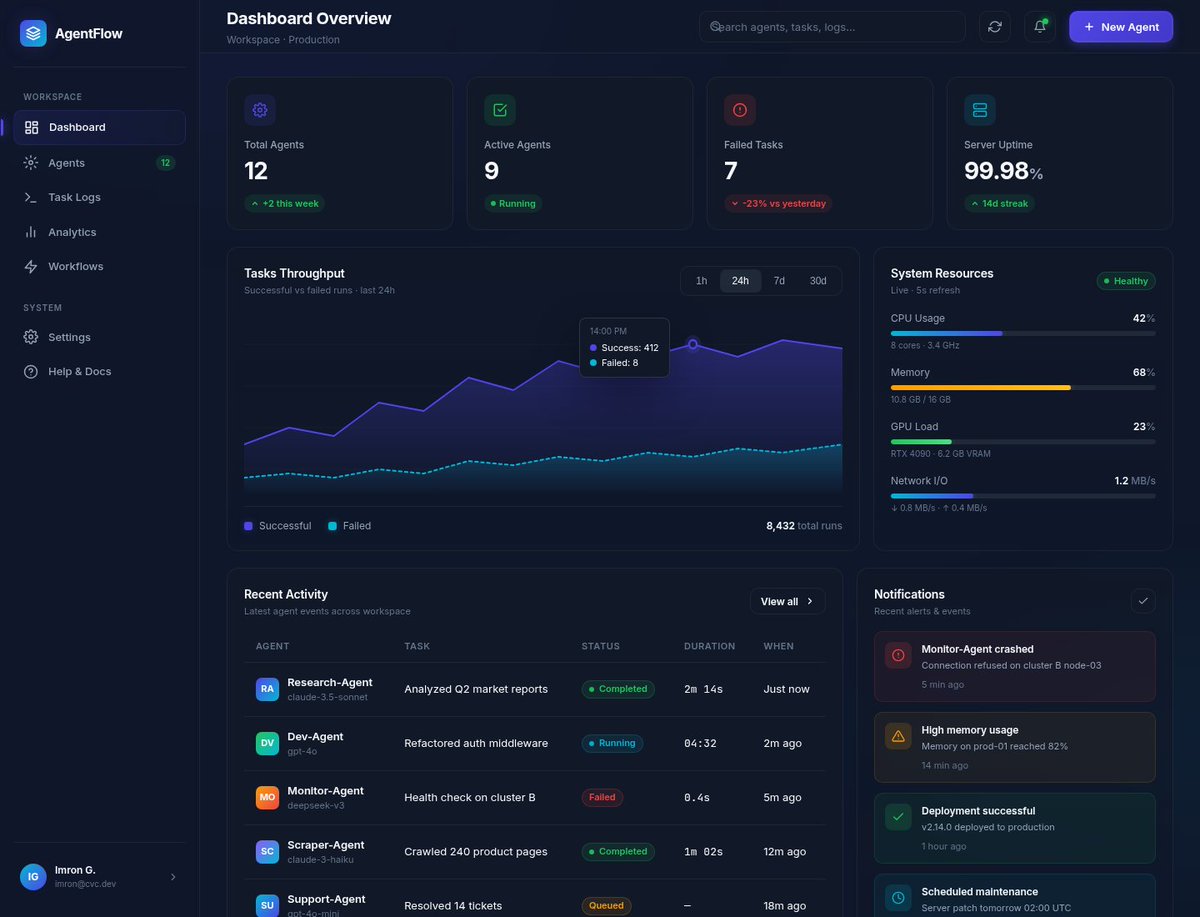Click the WHEN column header
Image resolution: width=1200 pixels, height=917 pixels.
pyautogui.click(x=778, y=646)
